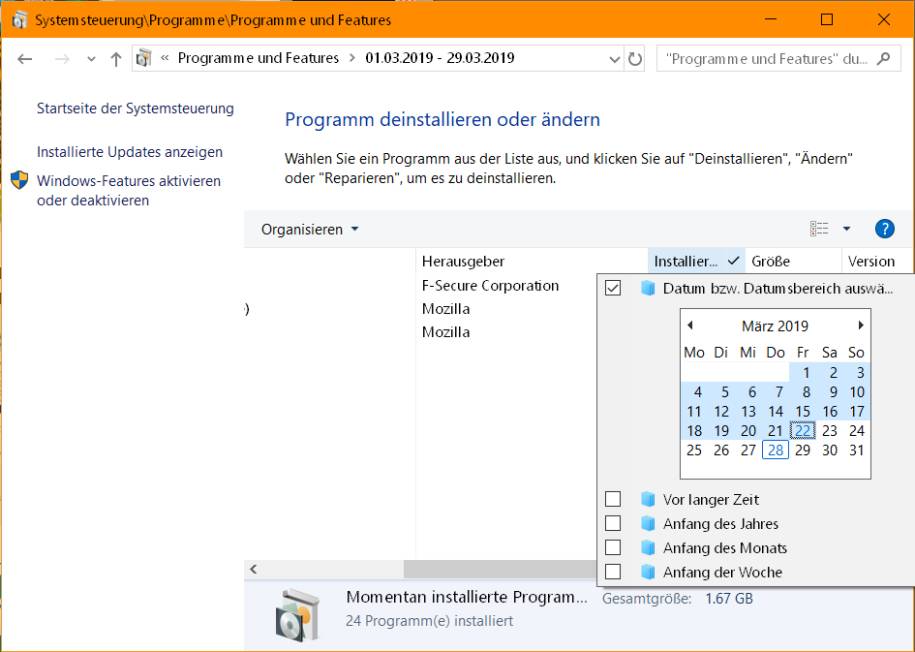Go to next month in calendar
Viewport: 915px width, 652px height.
click(860, 326)
